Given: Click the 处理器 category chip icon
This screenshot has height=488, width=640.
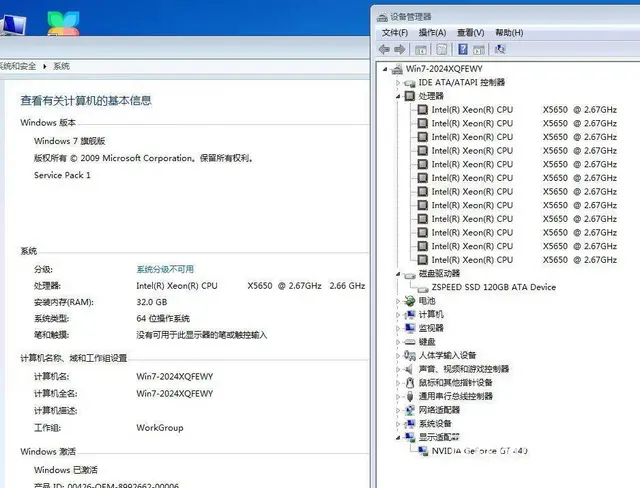Looking at the screenshot, I should click(410, 96).
